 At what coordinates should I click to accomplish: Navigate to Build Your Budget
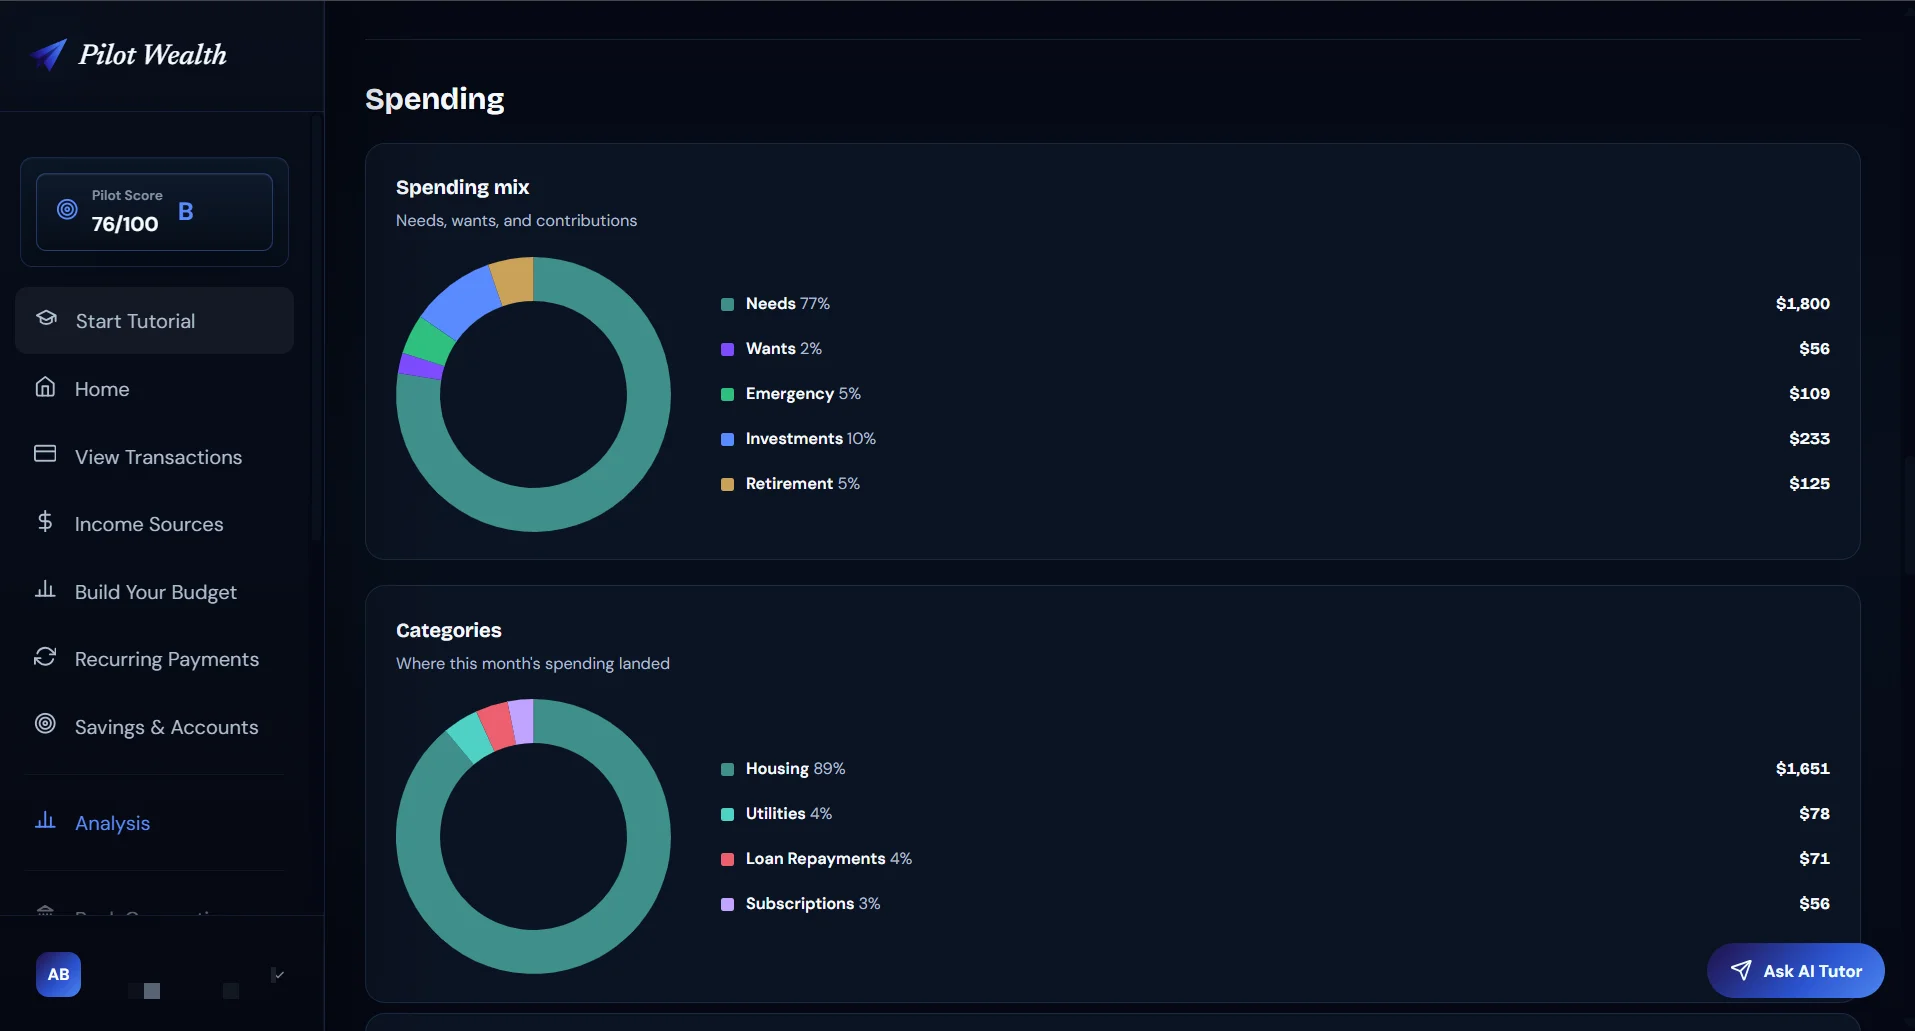[154, 591]
